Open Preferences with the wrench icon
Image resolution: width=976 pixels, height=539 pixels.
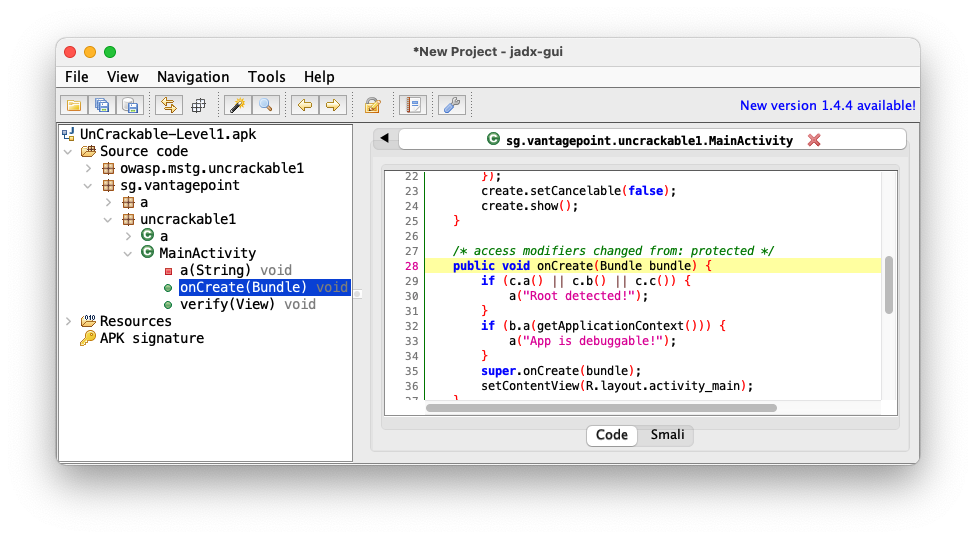[453, 105]
